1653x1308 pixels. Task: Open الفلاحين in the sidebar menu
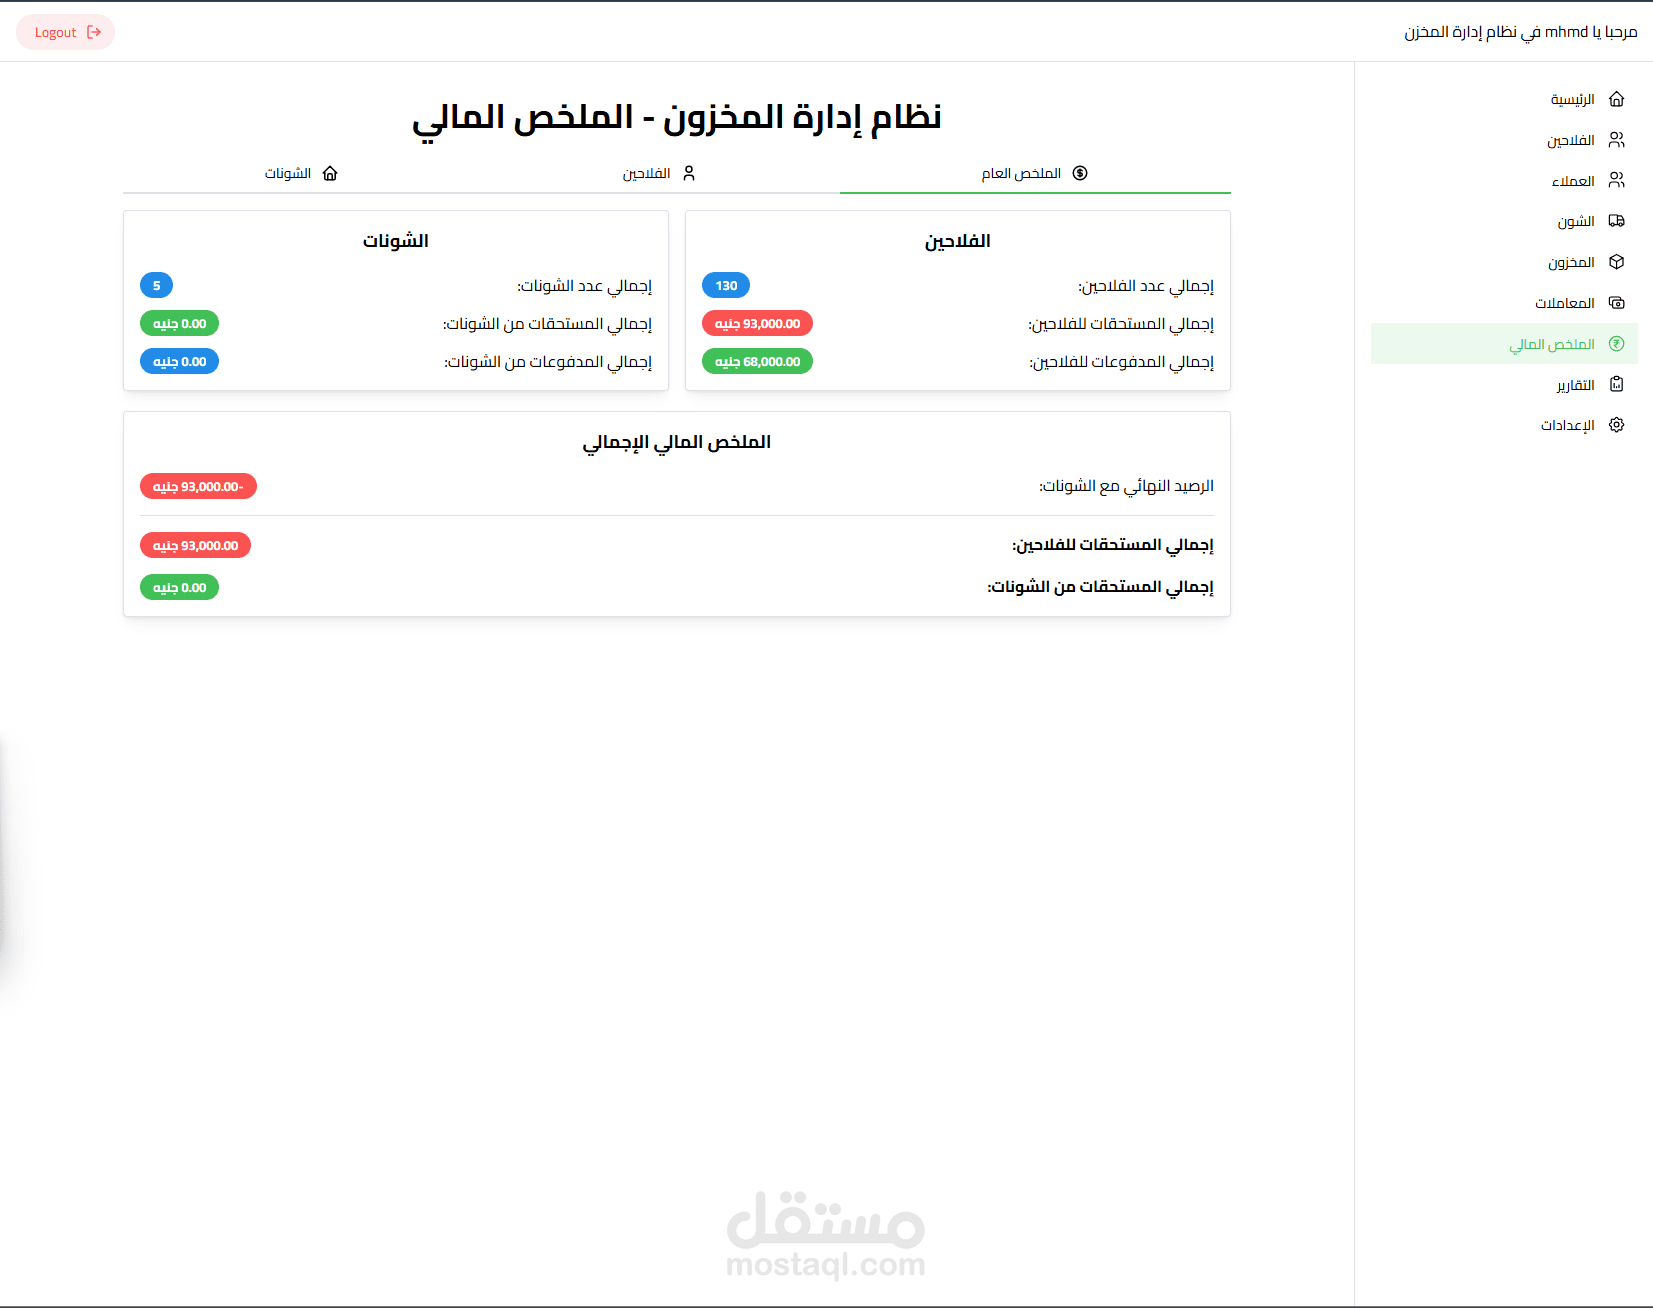pyautogui.click(x=1504, y=140)
